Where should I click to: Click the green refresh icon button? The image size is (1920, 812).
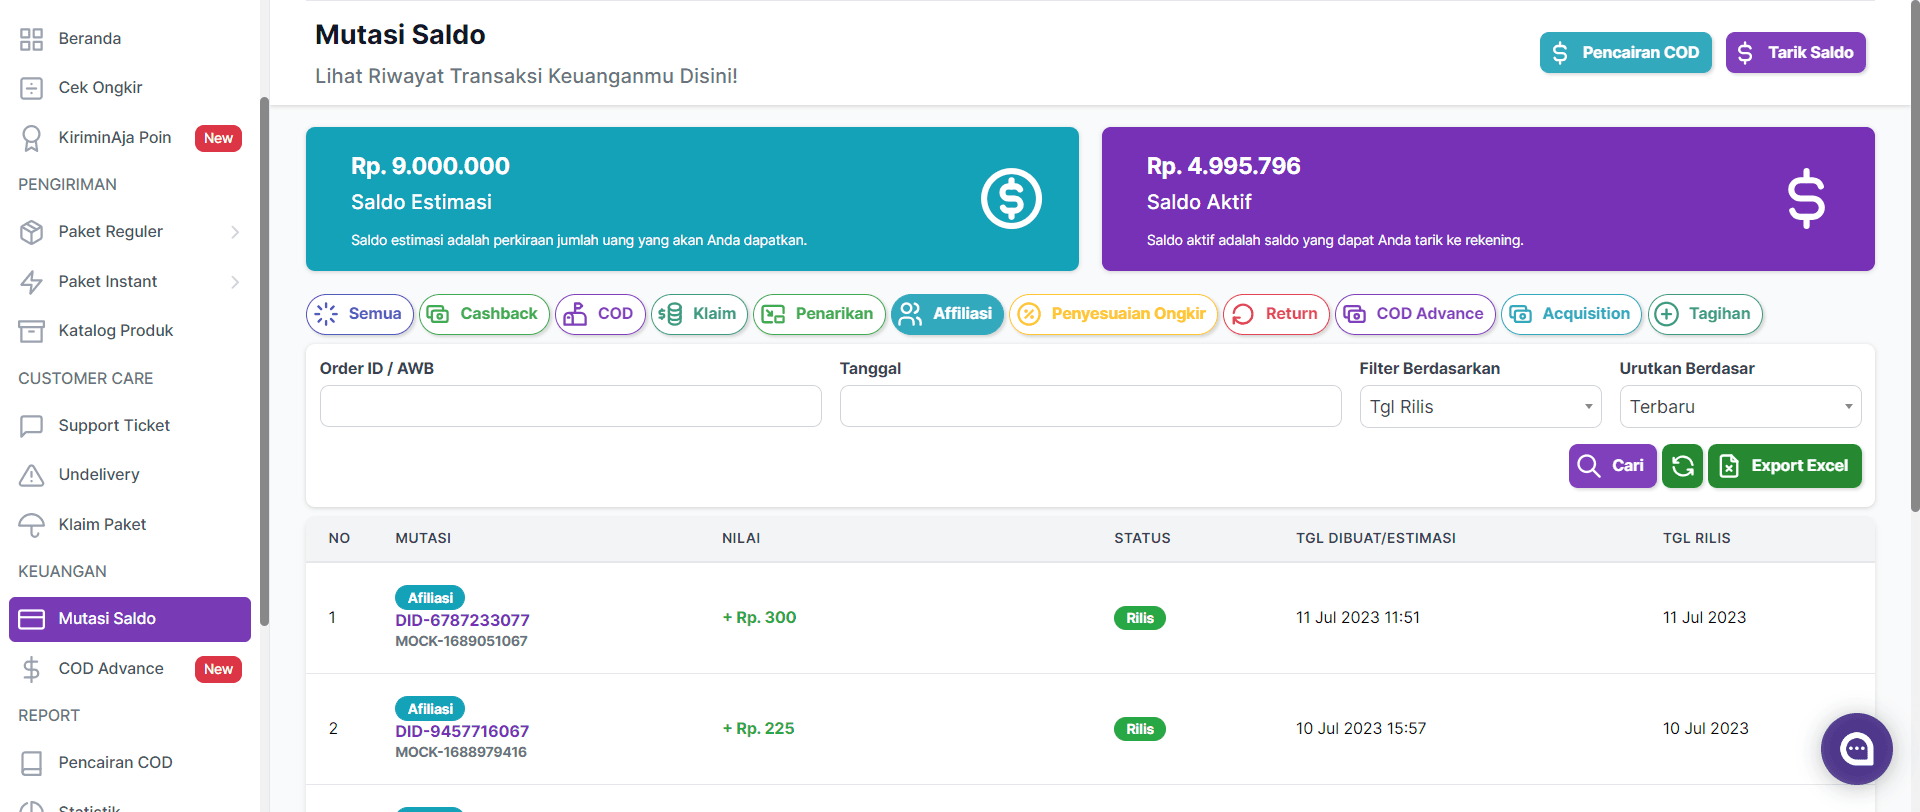[1682, 466]
